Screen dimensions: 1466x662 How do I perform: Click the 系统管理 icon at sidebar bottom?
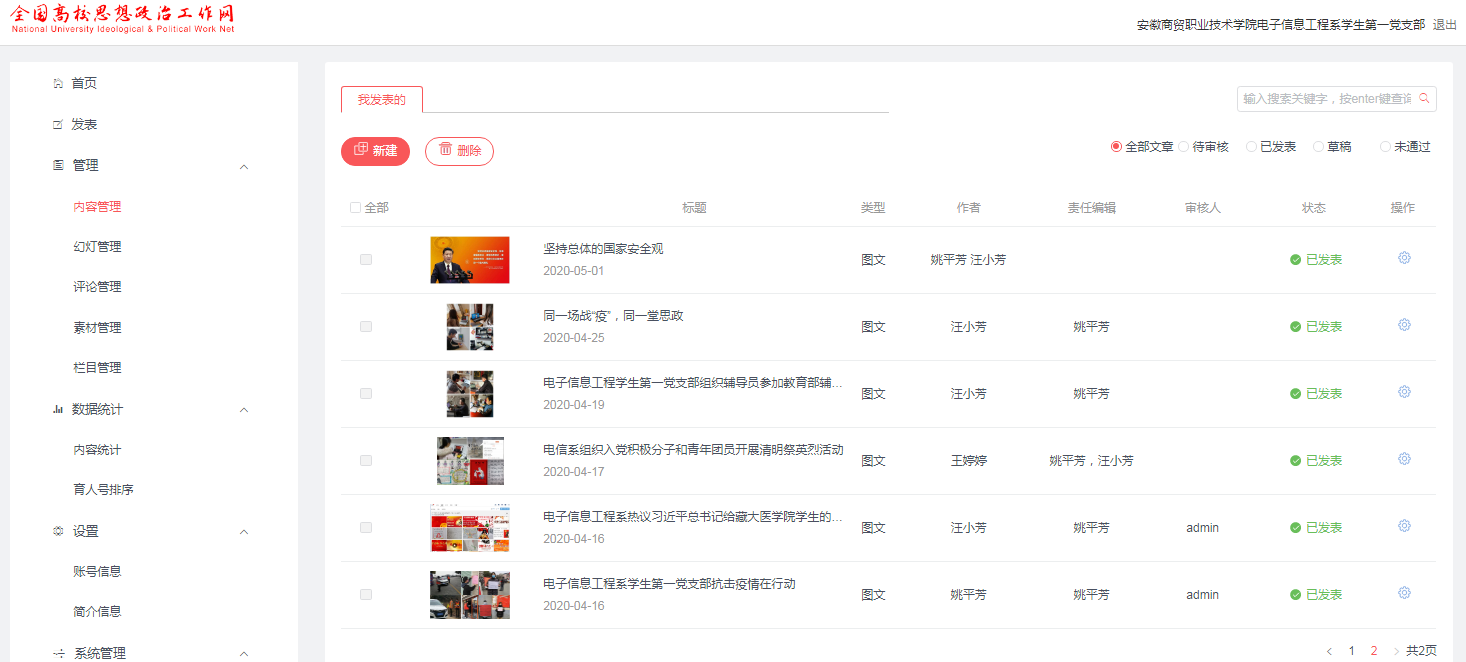(x=57, y=652)
